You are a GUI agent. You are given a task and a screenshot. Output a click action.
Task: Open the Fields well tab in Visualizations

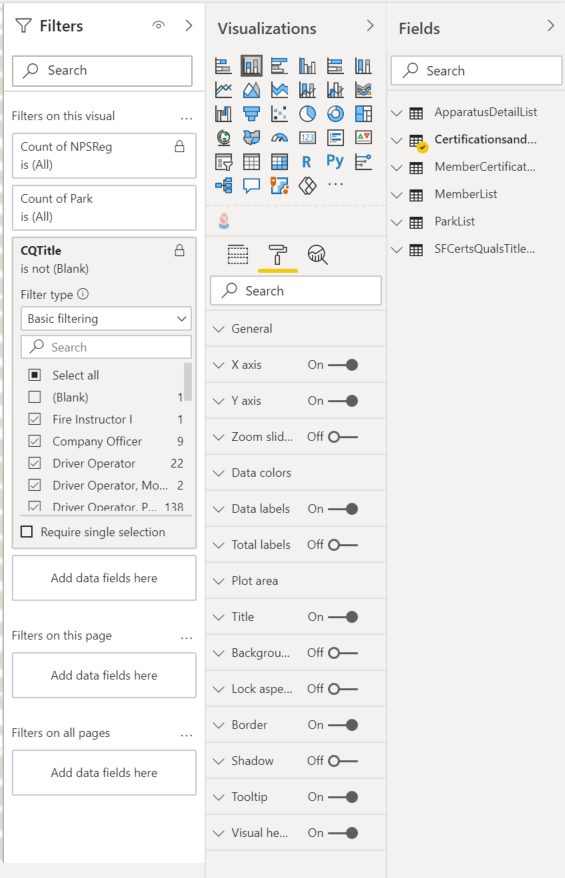point(238,255)
